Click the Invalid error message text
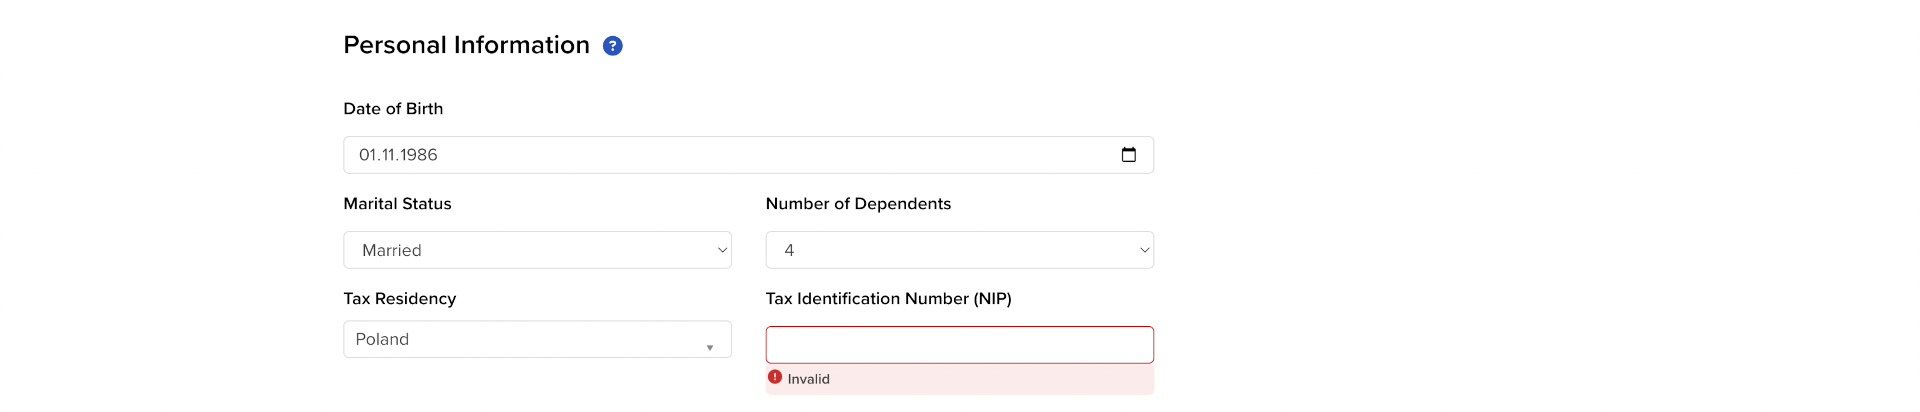Image resolution: width=1920 pixels, height=412 pixels. (x=808, y=379)
